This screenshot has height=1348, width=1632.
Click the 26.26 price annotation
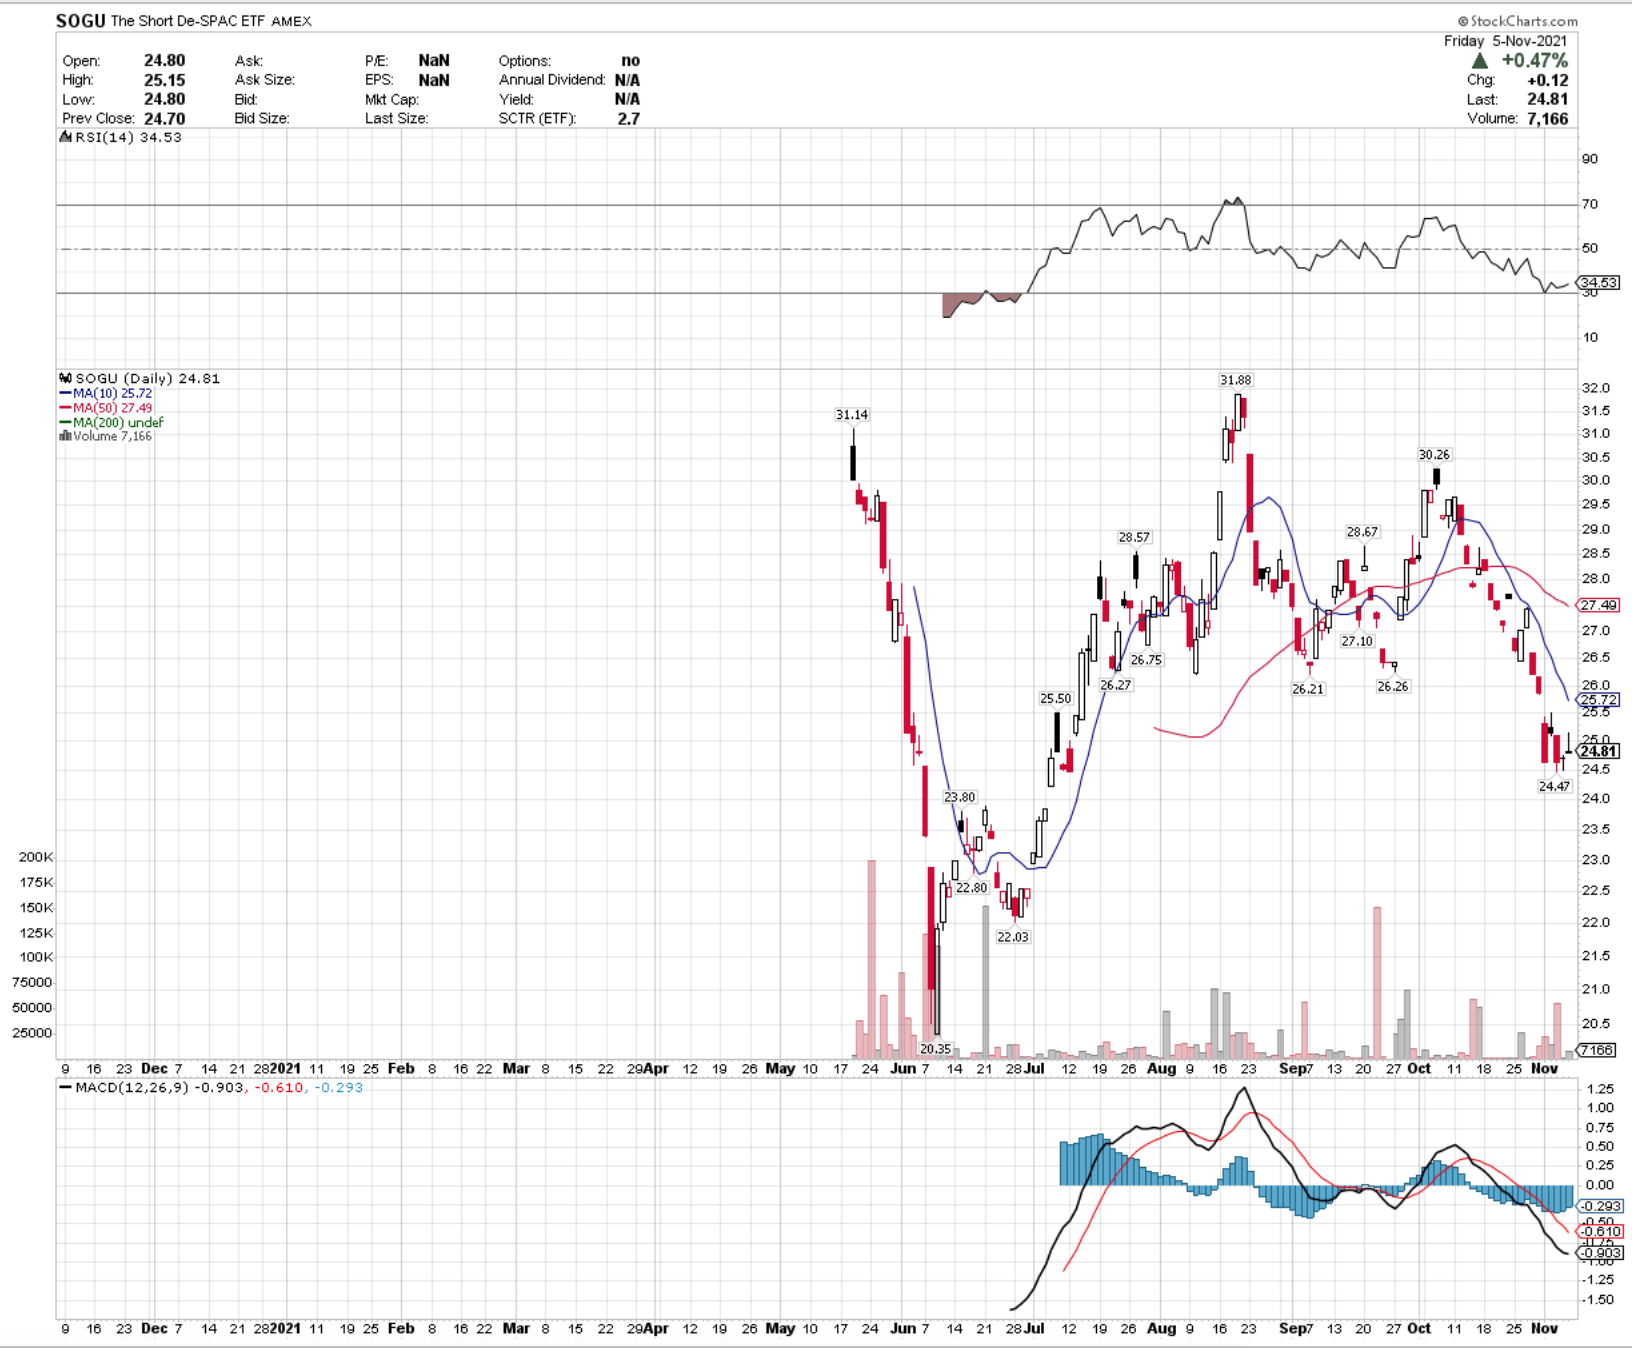(1392, 686)
